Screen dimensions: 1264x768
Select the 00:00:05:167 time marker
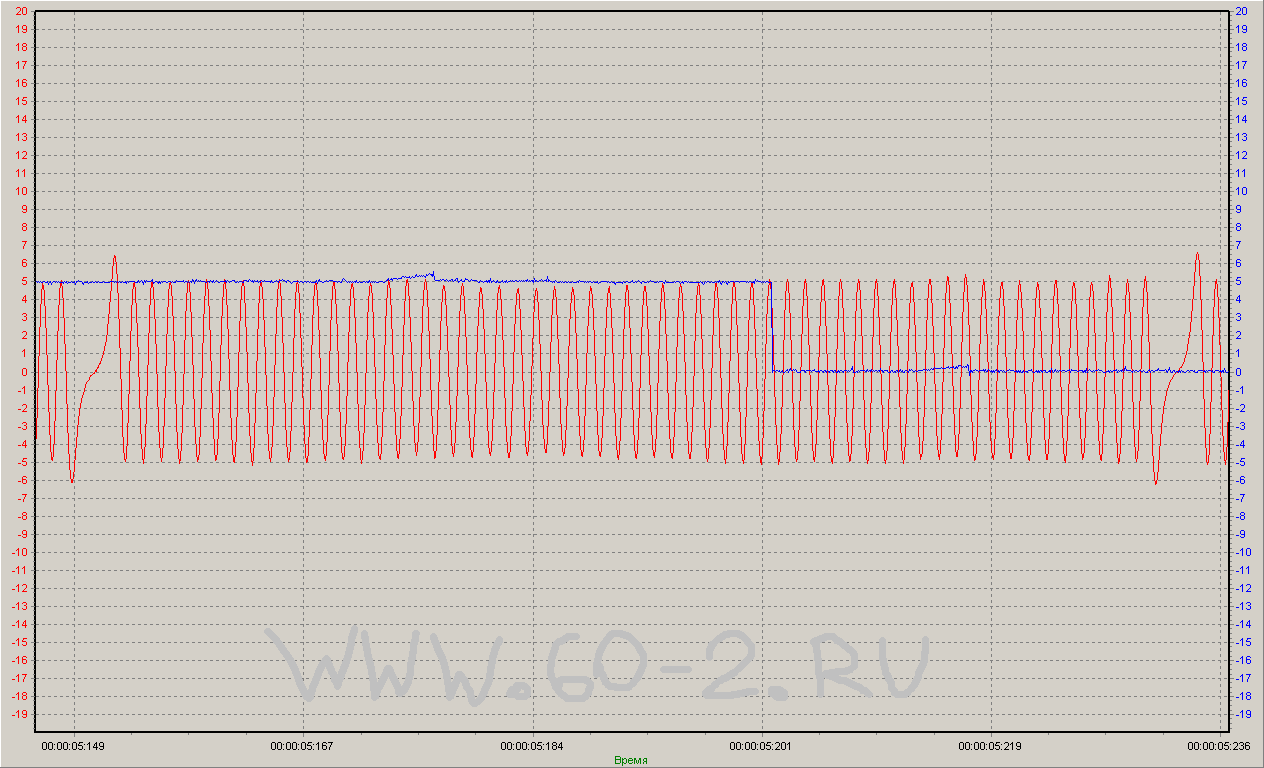(x=303, y=746)
